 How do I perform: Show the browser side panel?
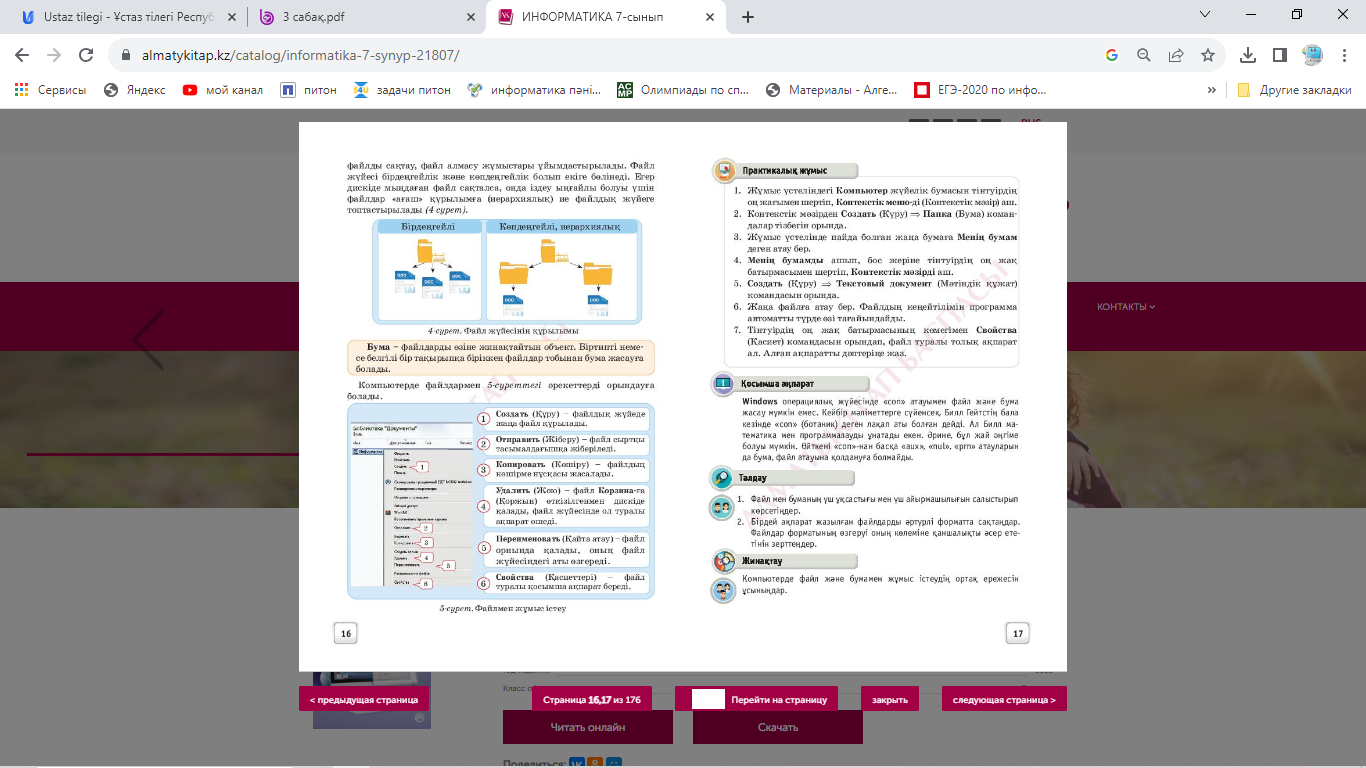tap(1279, 55)
